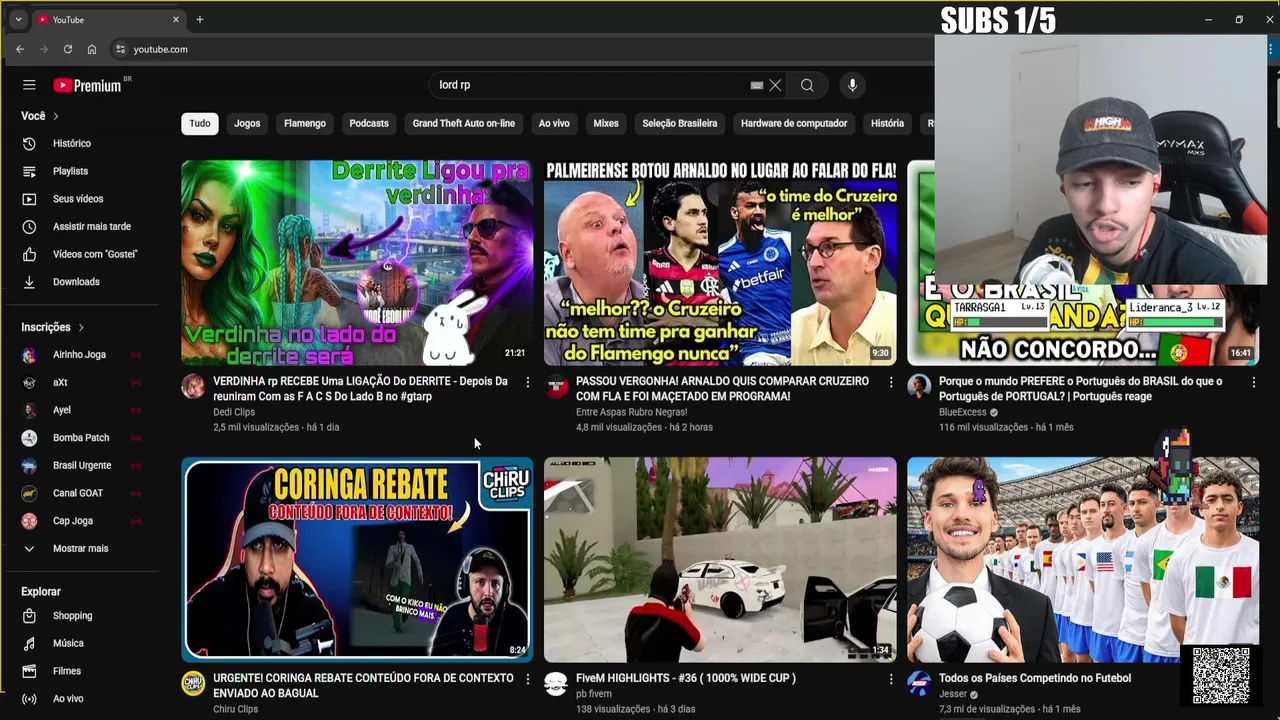Open the tab search dropdown arrow

point(18,19)
